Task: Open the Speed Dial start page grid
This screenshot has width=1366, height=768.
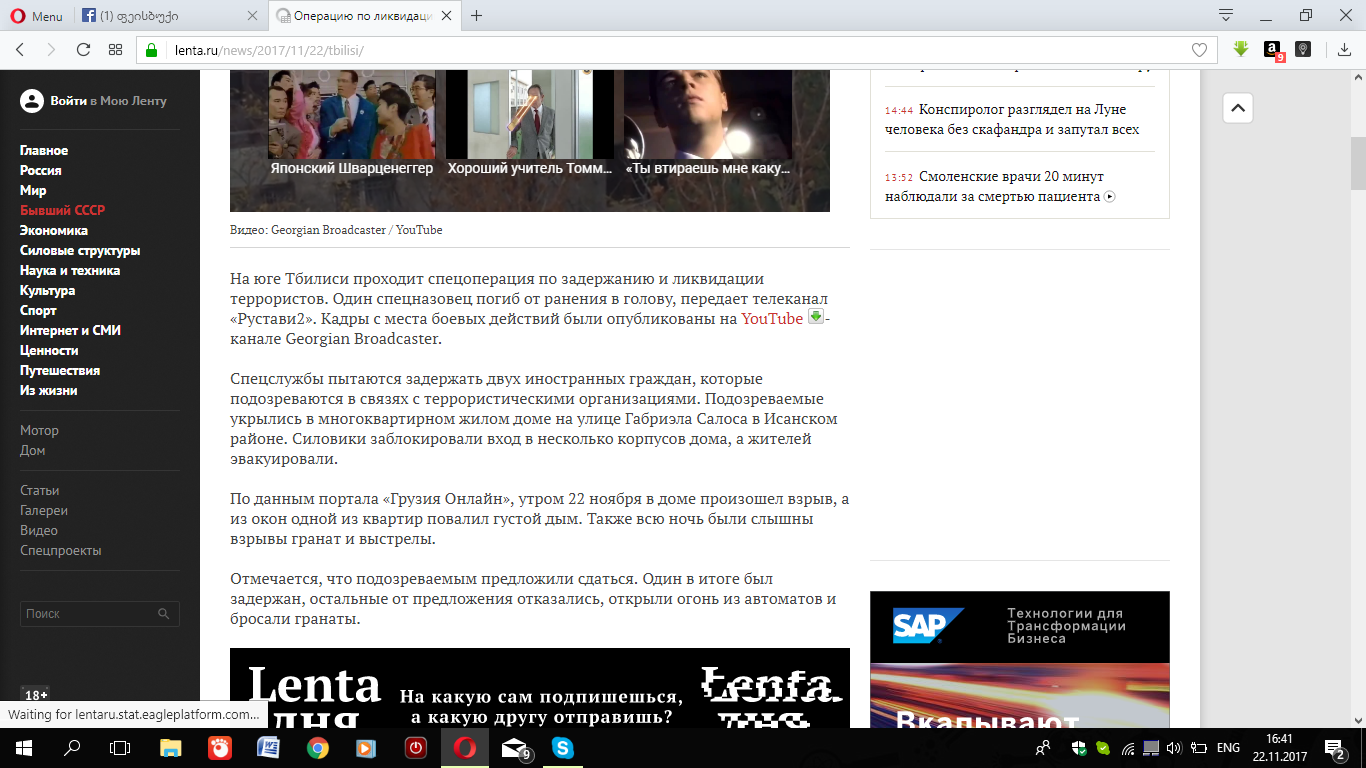Action: 116,50
